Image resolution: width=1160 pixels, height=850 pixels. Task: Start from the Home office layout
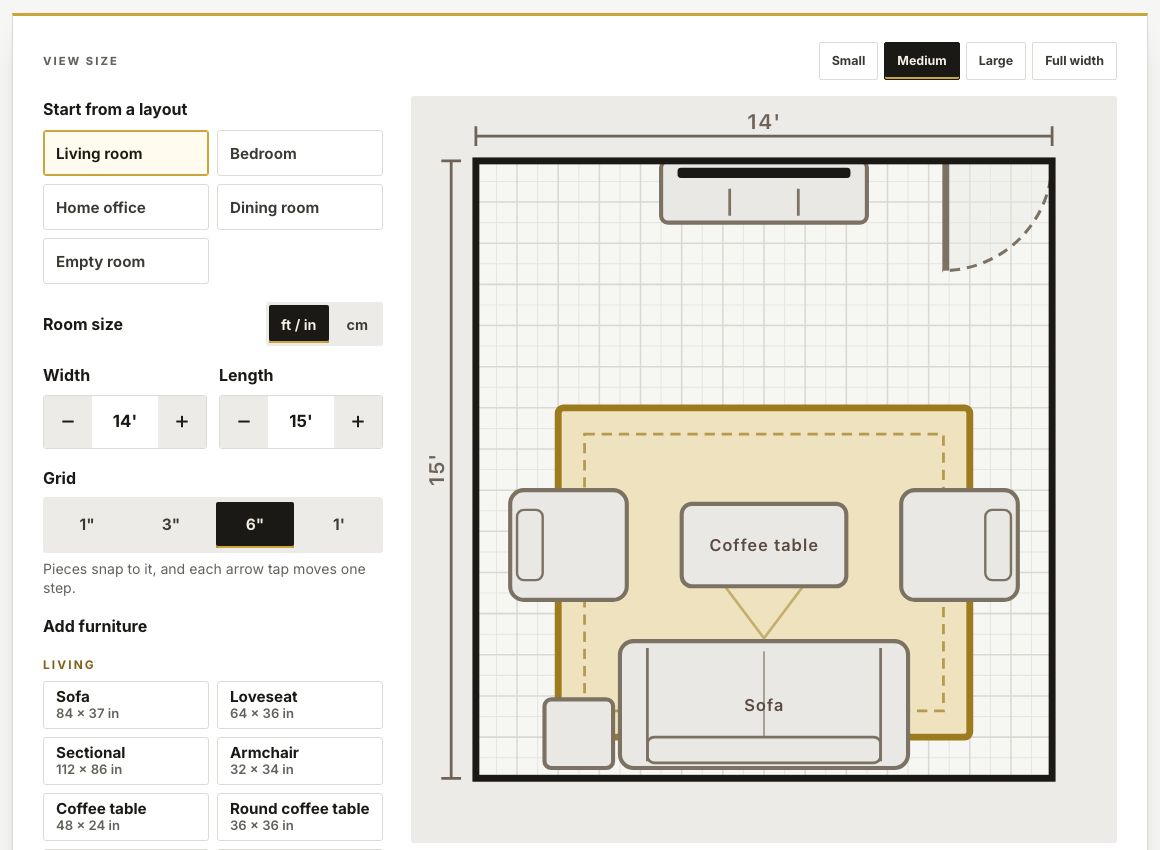click(126, 207)
